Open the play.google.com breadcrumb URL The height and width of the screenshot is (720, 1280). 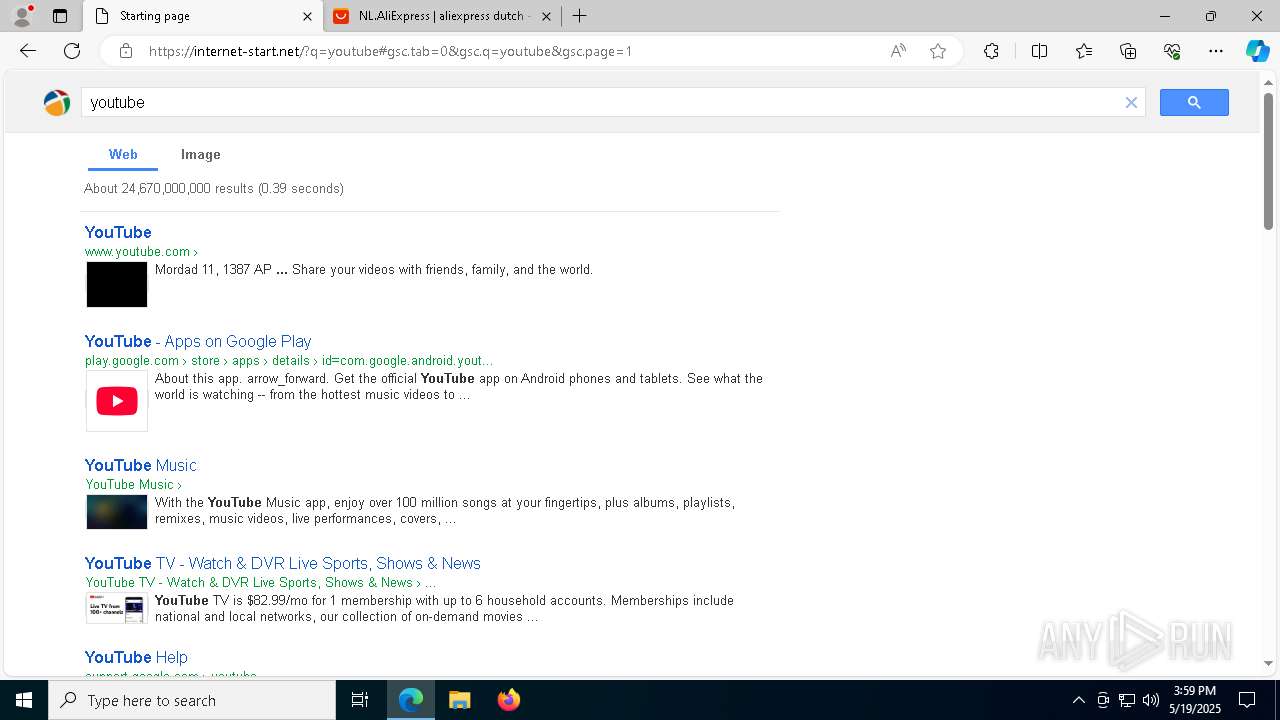tap(288, 361)
